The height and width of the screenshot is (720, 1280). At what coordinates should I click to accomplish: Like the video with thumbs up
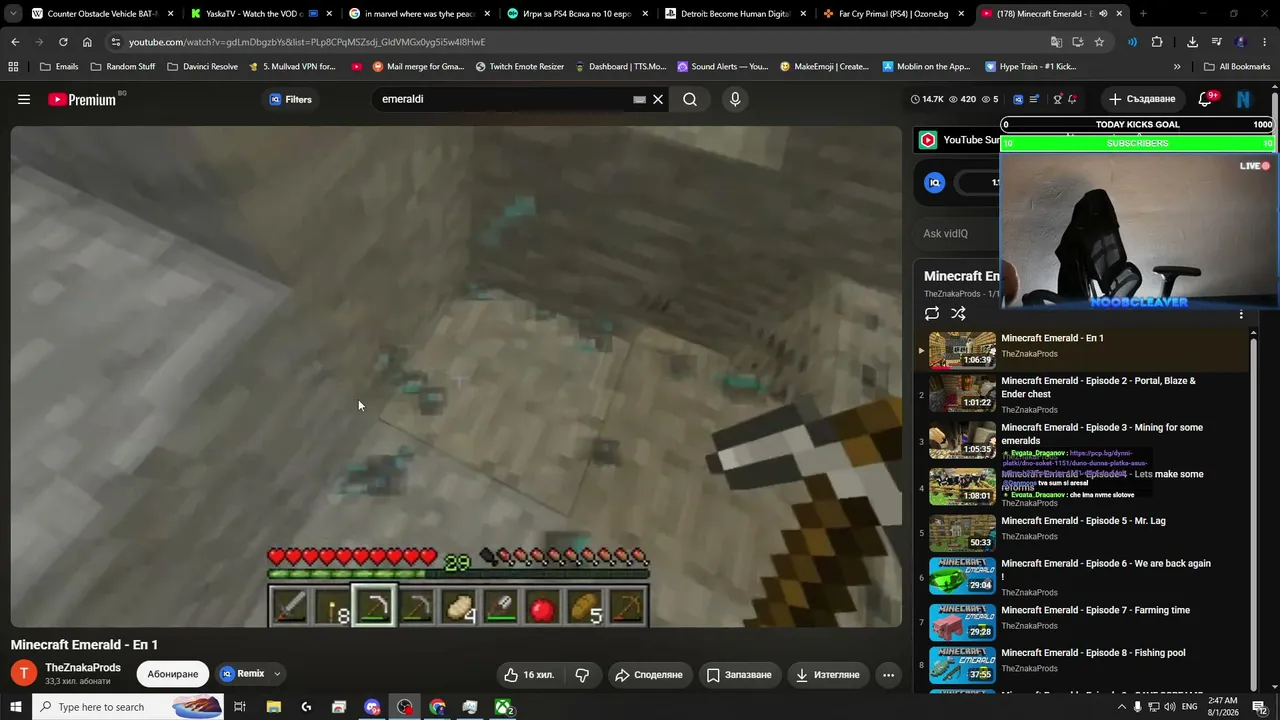529,675
